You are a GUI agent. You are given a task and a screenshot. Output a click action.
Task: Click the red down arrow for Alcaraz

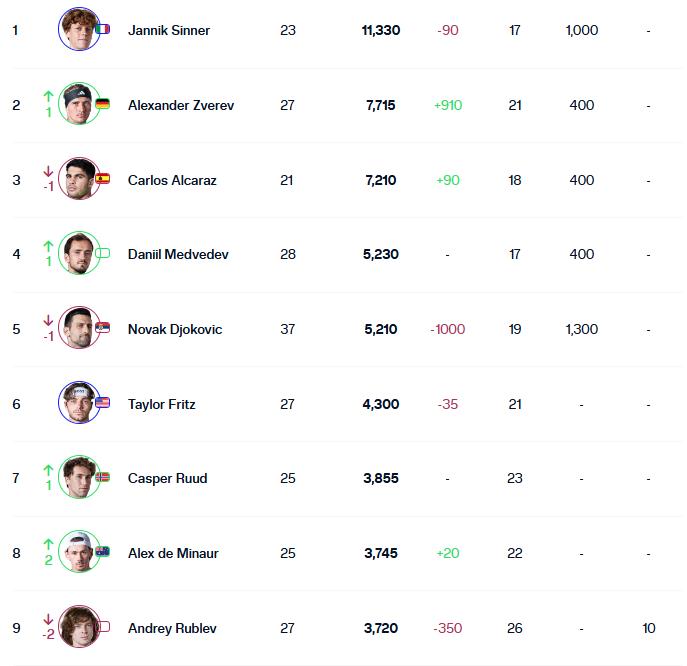click(x=48, y=171)
